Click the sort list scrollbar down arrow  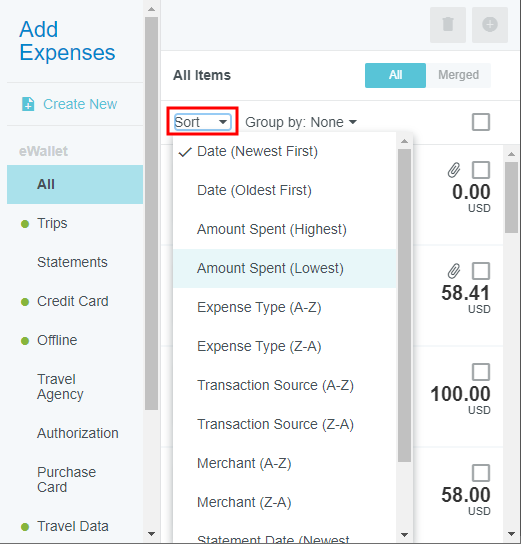(404, 535)
